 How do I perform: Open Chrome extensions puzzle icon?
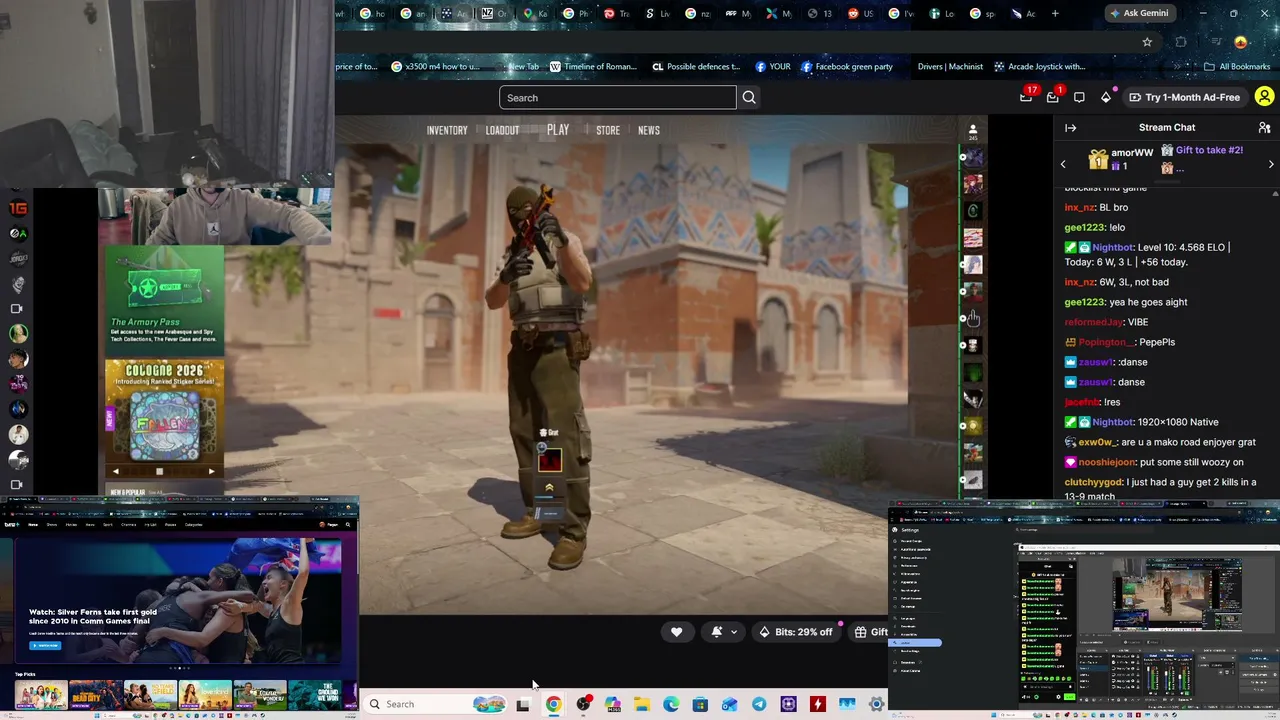point(1181,42)
